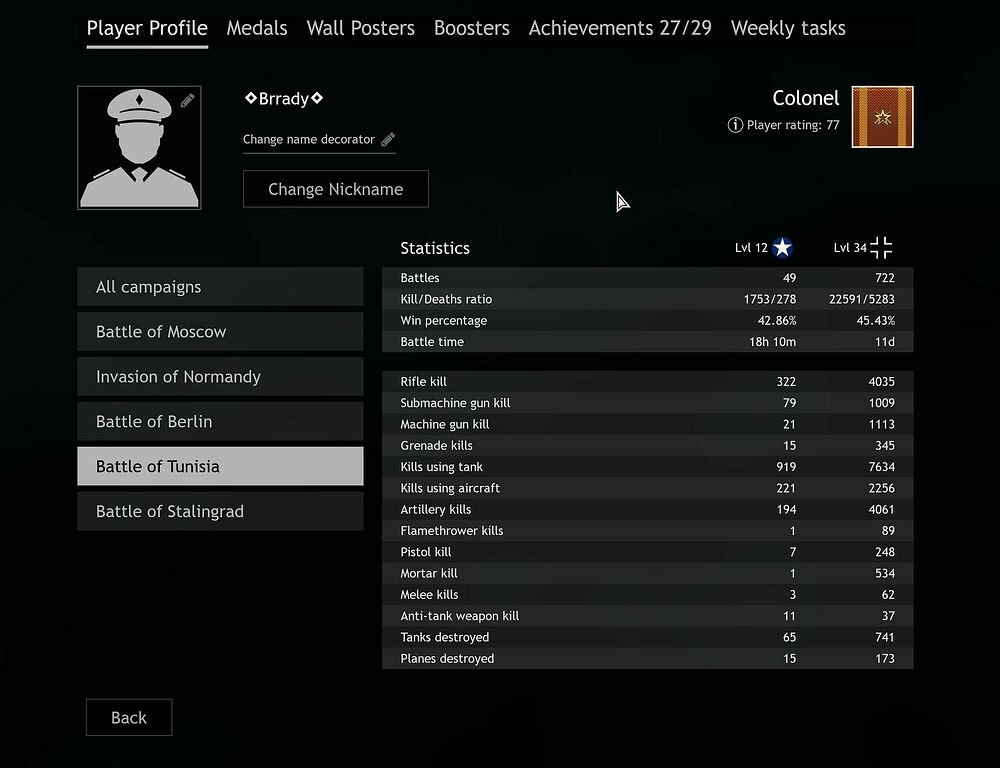The image size is (1000, 768).
Task: Open the Boosters tab
Action: pos(471,28)
